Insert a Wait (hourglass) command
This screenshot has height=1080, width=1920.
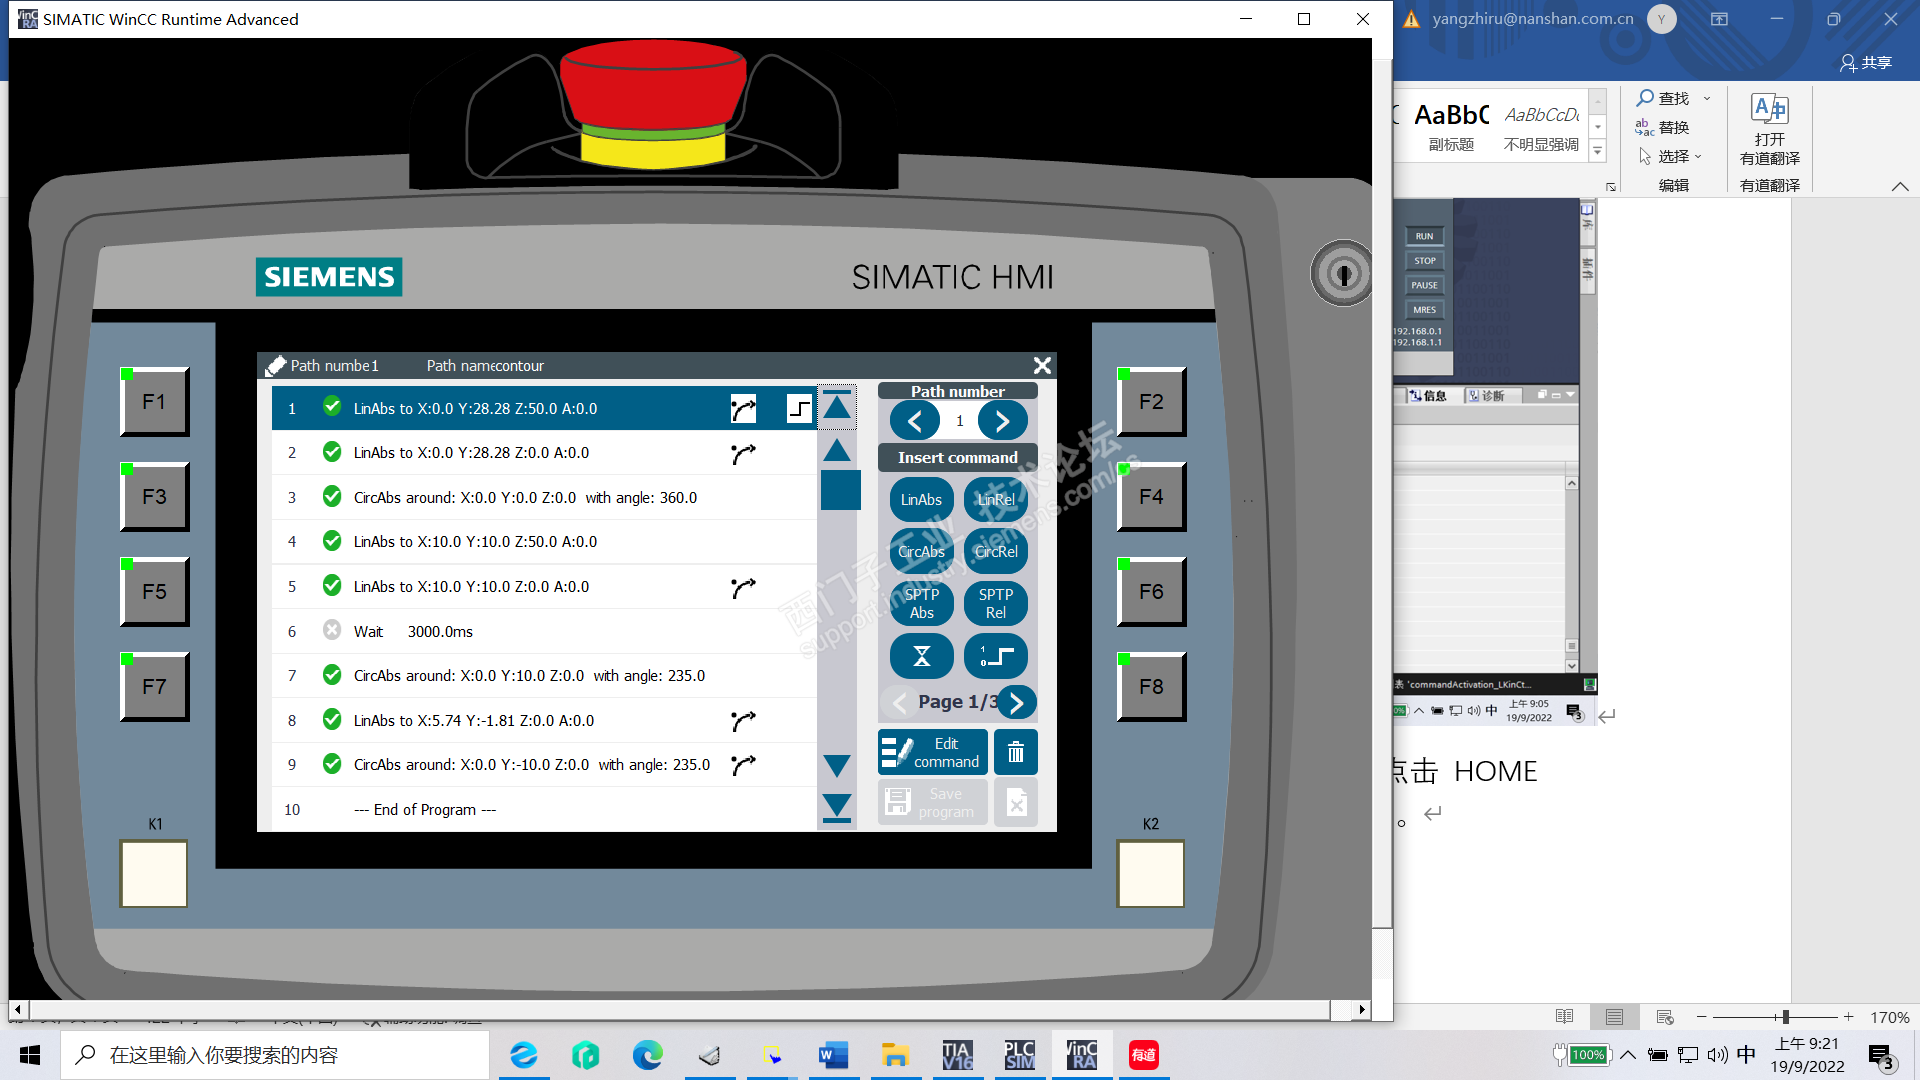click(x=921, y=656)
